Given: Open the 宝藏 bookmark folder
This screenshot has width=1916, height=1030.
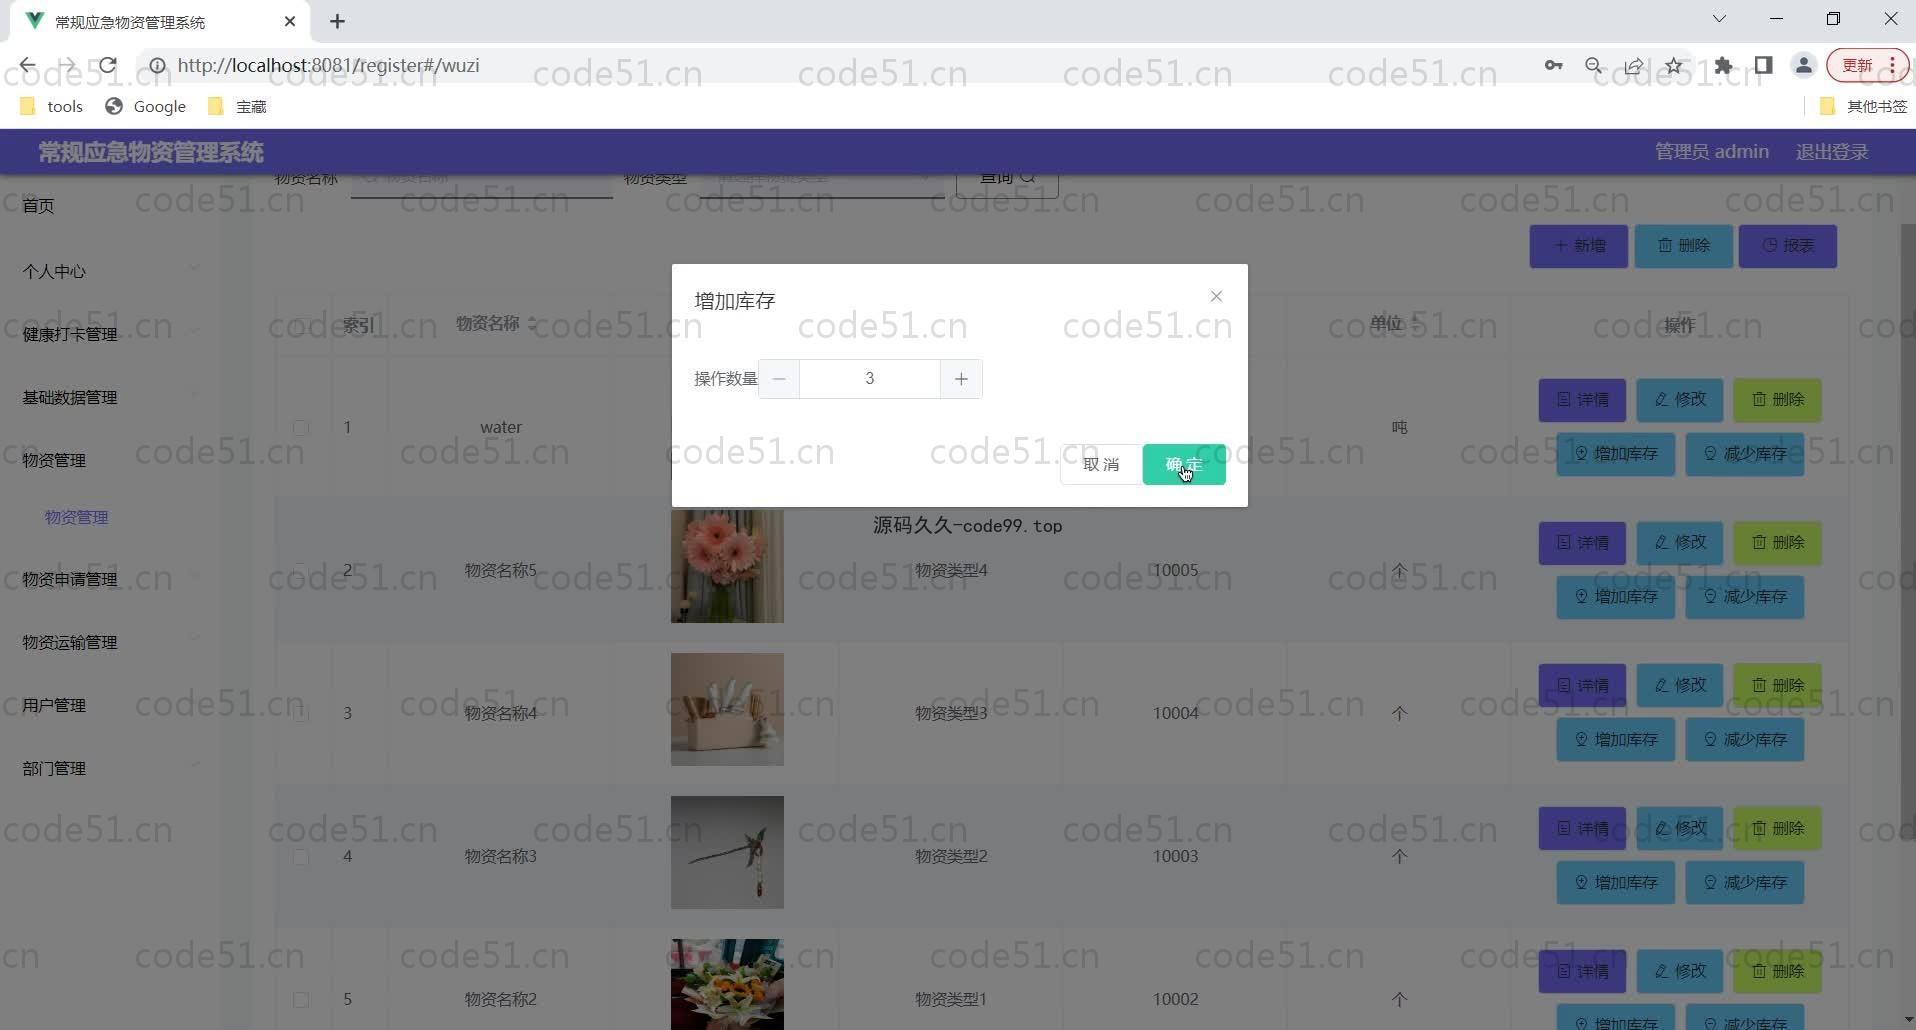Looking at the screenshot, I should (x=237, y=106).
